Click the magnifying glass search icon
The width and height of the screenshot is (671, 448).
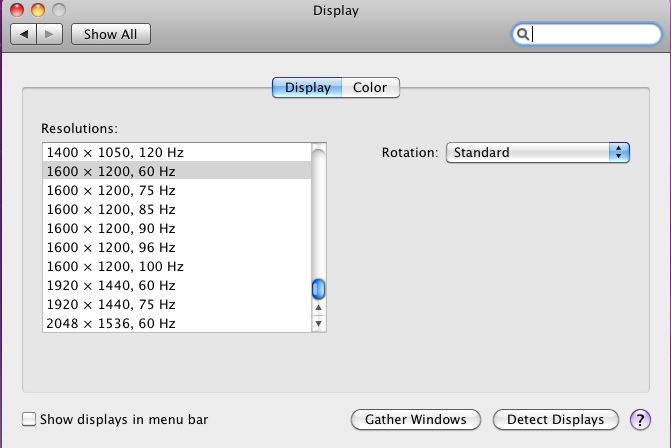[522, 34]
